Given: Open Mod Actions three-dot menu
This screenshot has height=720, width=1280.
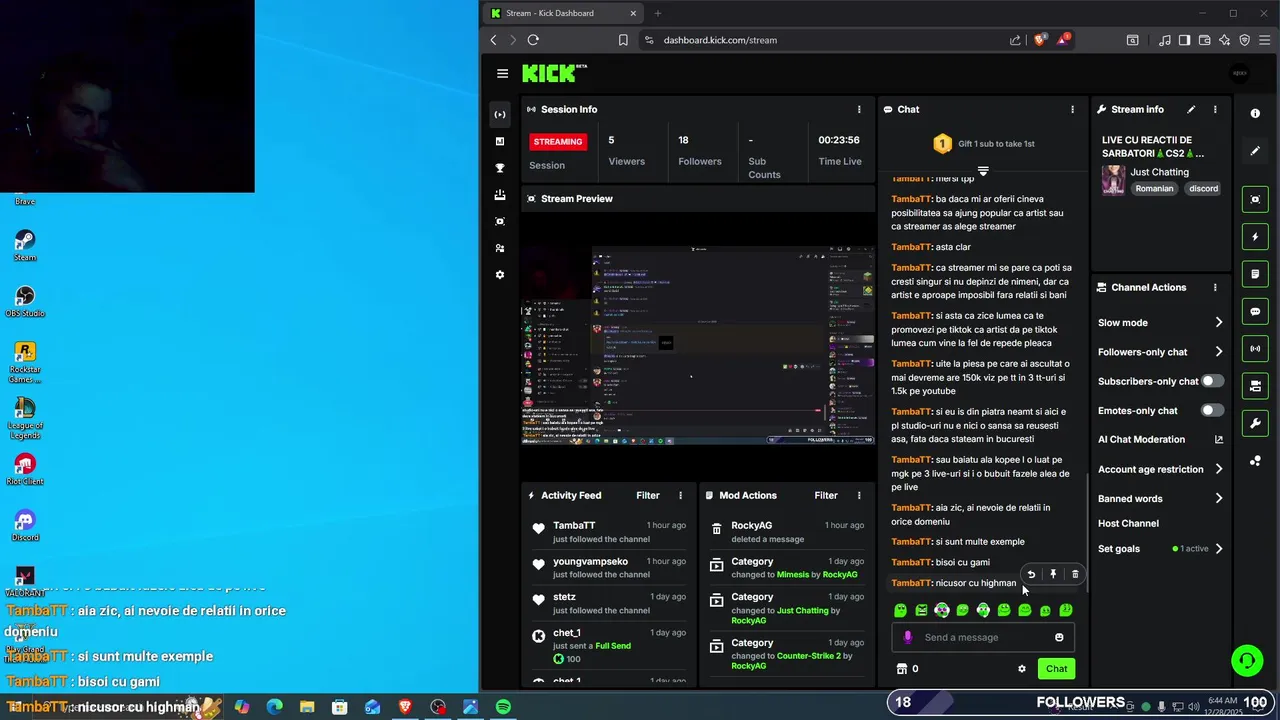Looking at the screenshot, I should [x=859, y=495].
